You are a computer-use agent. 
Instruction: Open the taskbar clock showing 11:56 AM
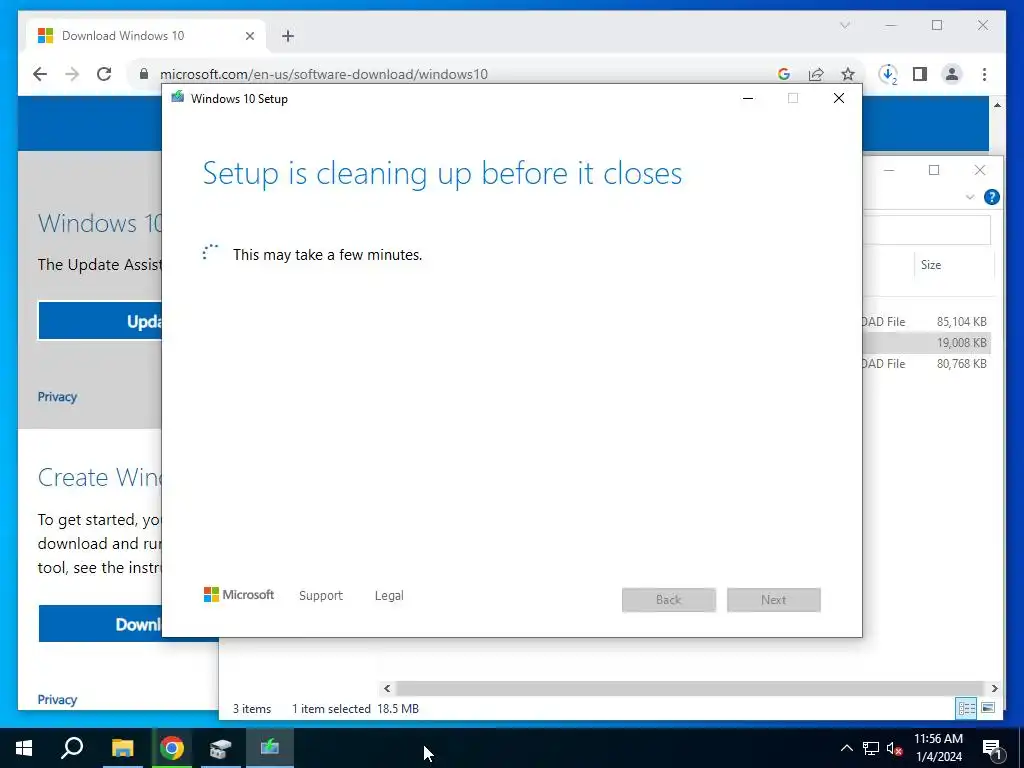tap(938, 748)
